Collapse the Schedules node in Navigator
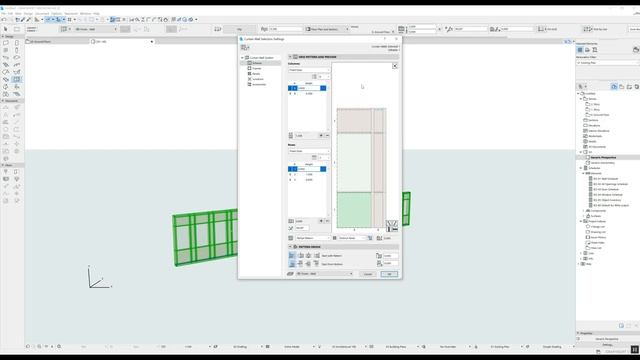The image size is (640, 360). pyautogui.click(x=581, y=168)
